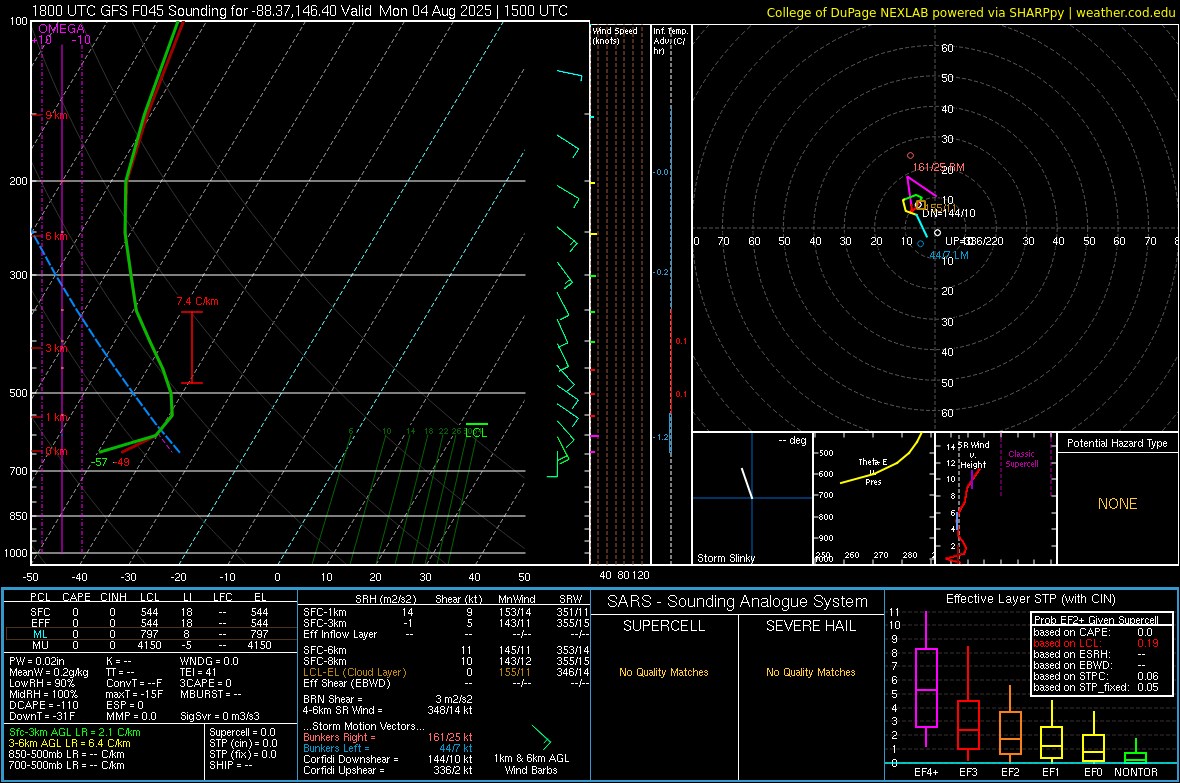
Task: Select the Eff Shear (EBWD) row
Action: point(444,683)
